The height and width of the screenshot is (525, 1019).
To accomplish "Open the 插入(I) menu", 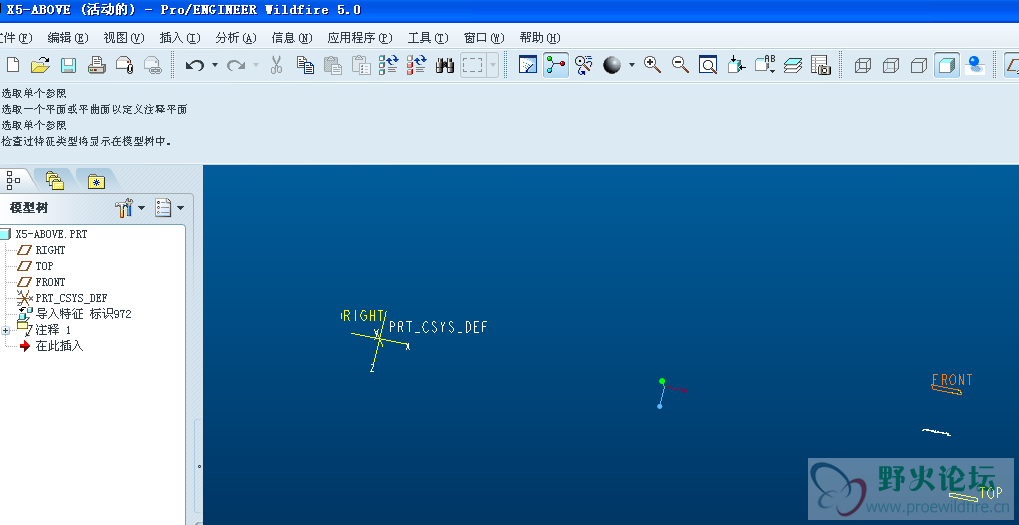I will point(180,38).
